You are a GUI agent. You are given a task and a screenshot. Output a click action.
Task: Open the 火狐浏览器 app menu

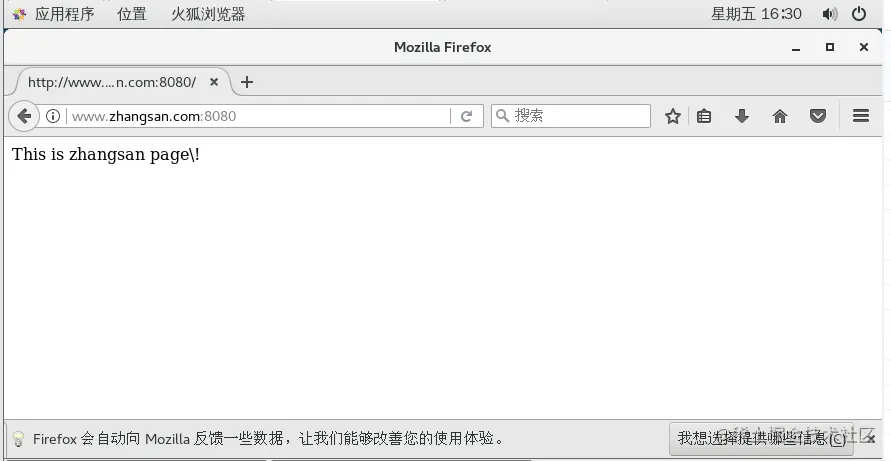point(208,14)
